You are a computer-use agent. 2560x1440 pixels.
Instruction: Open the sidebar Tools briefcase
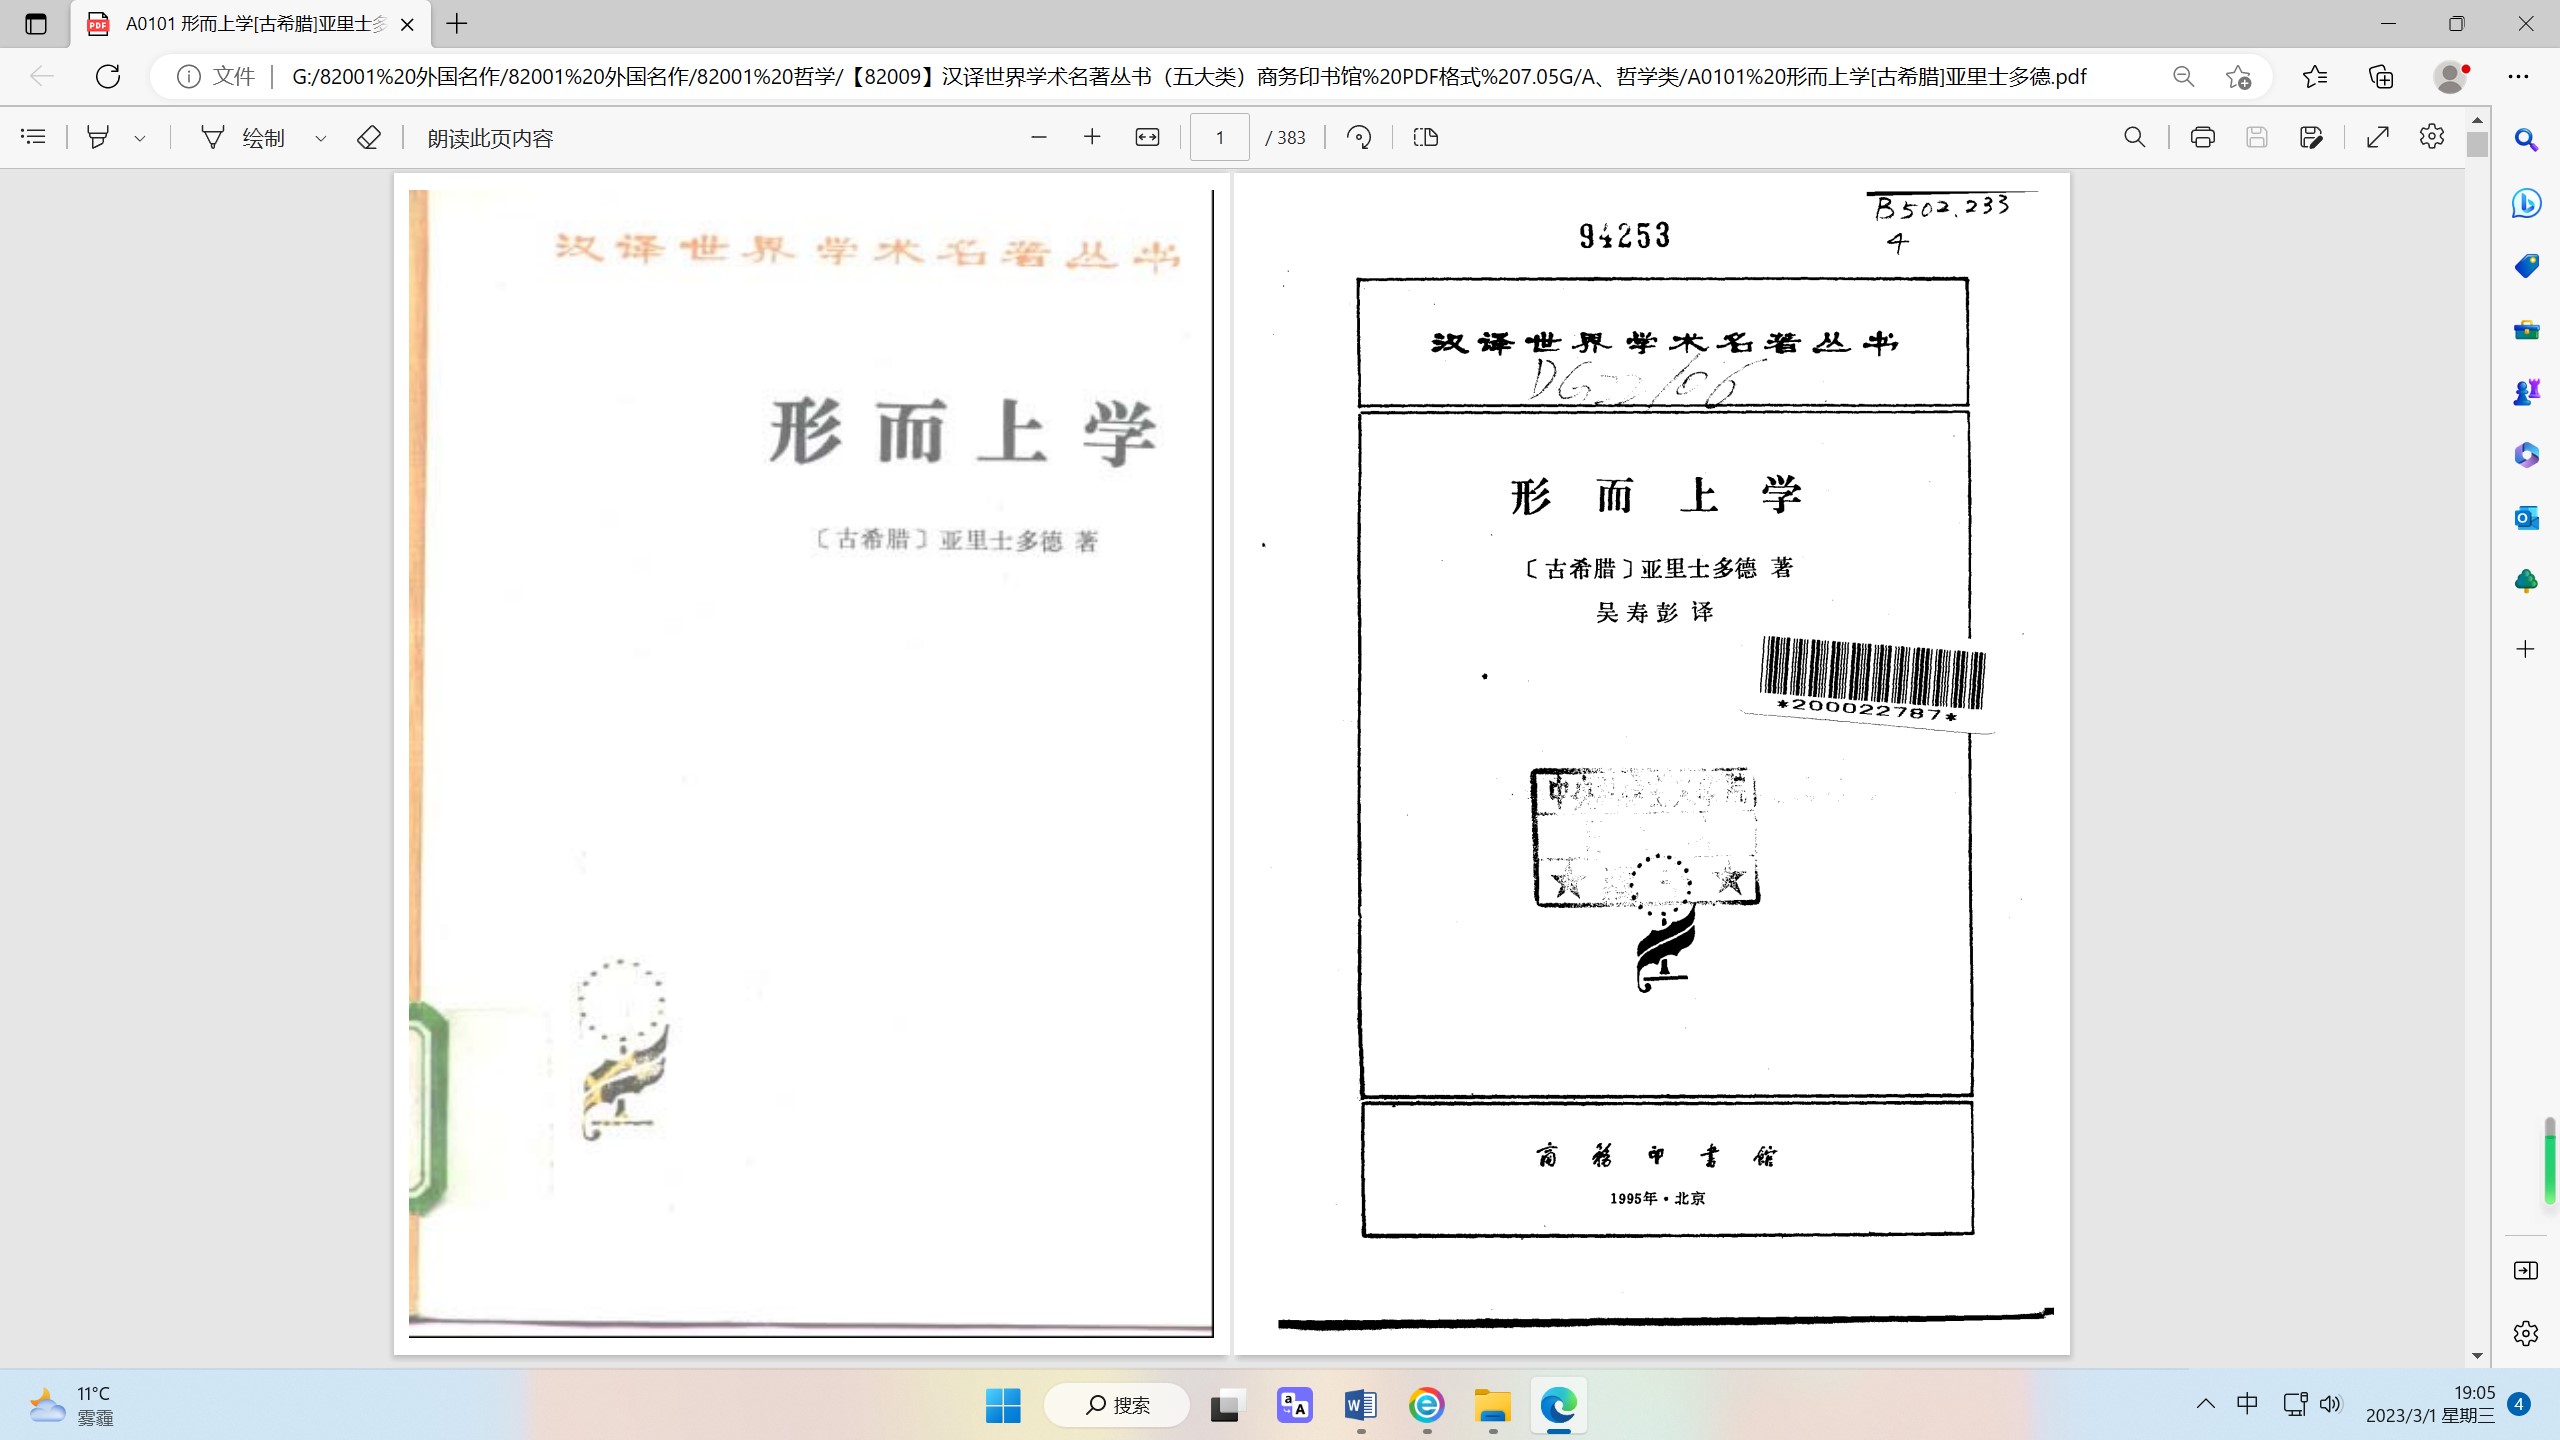pos(2526,329)
